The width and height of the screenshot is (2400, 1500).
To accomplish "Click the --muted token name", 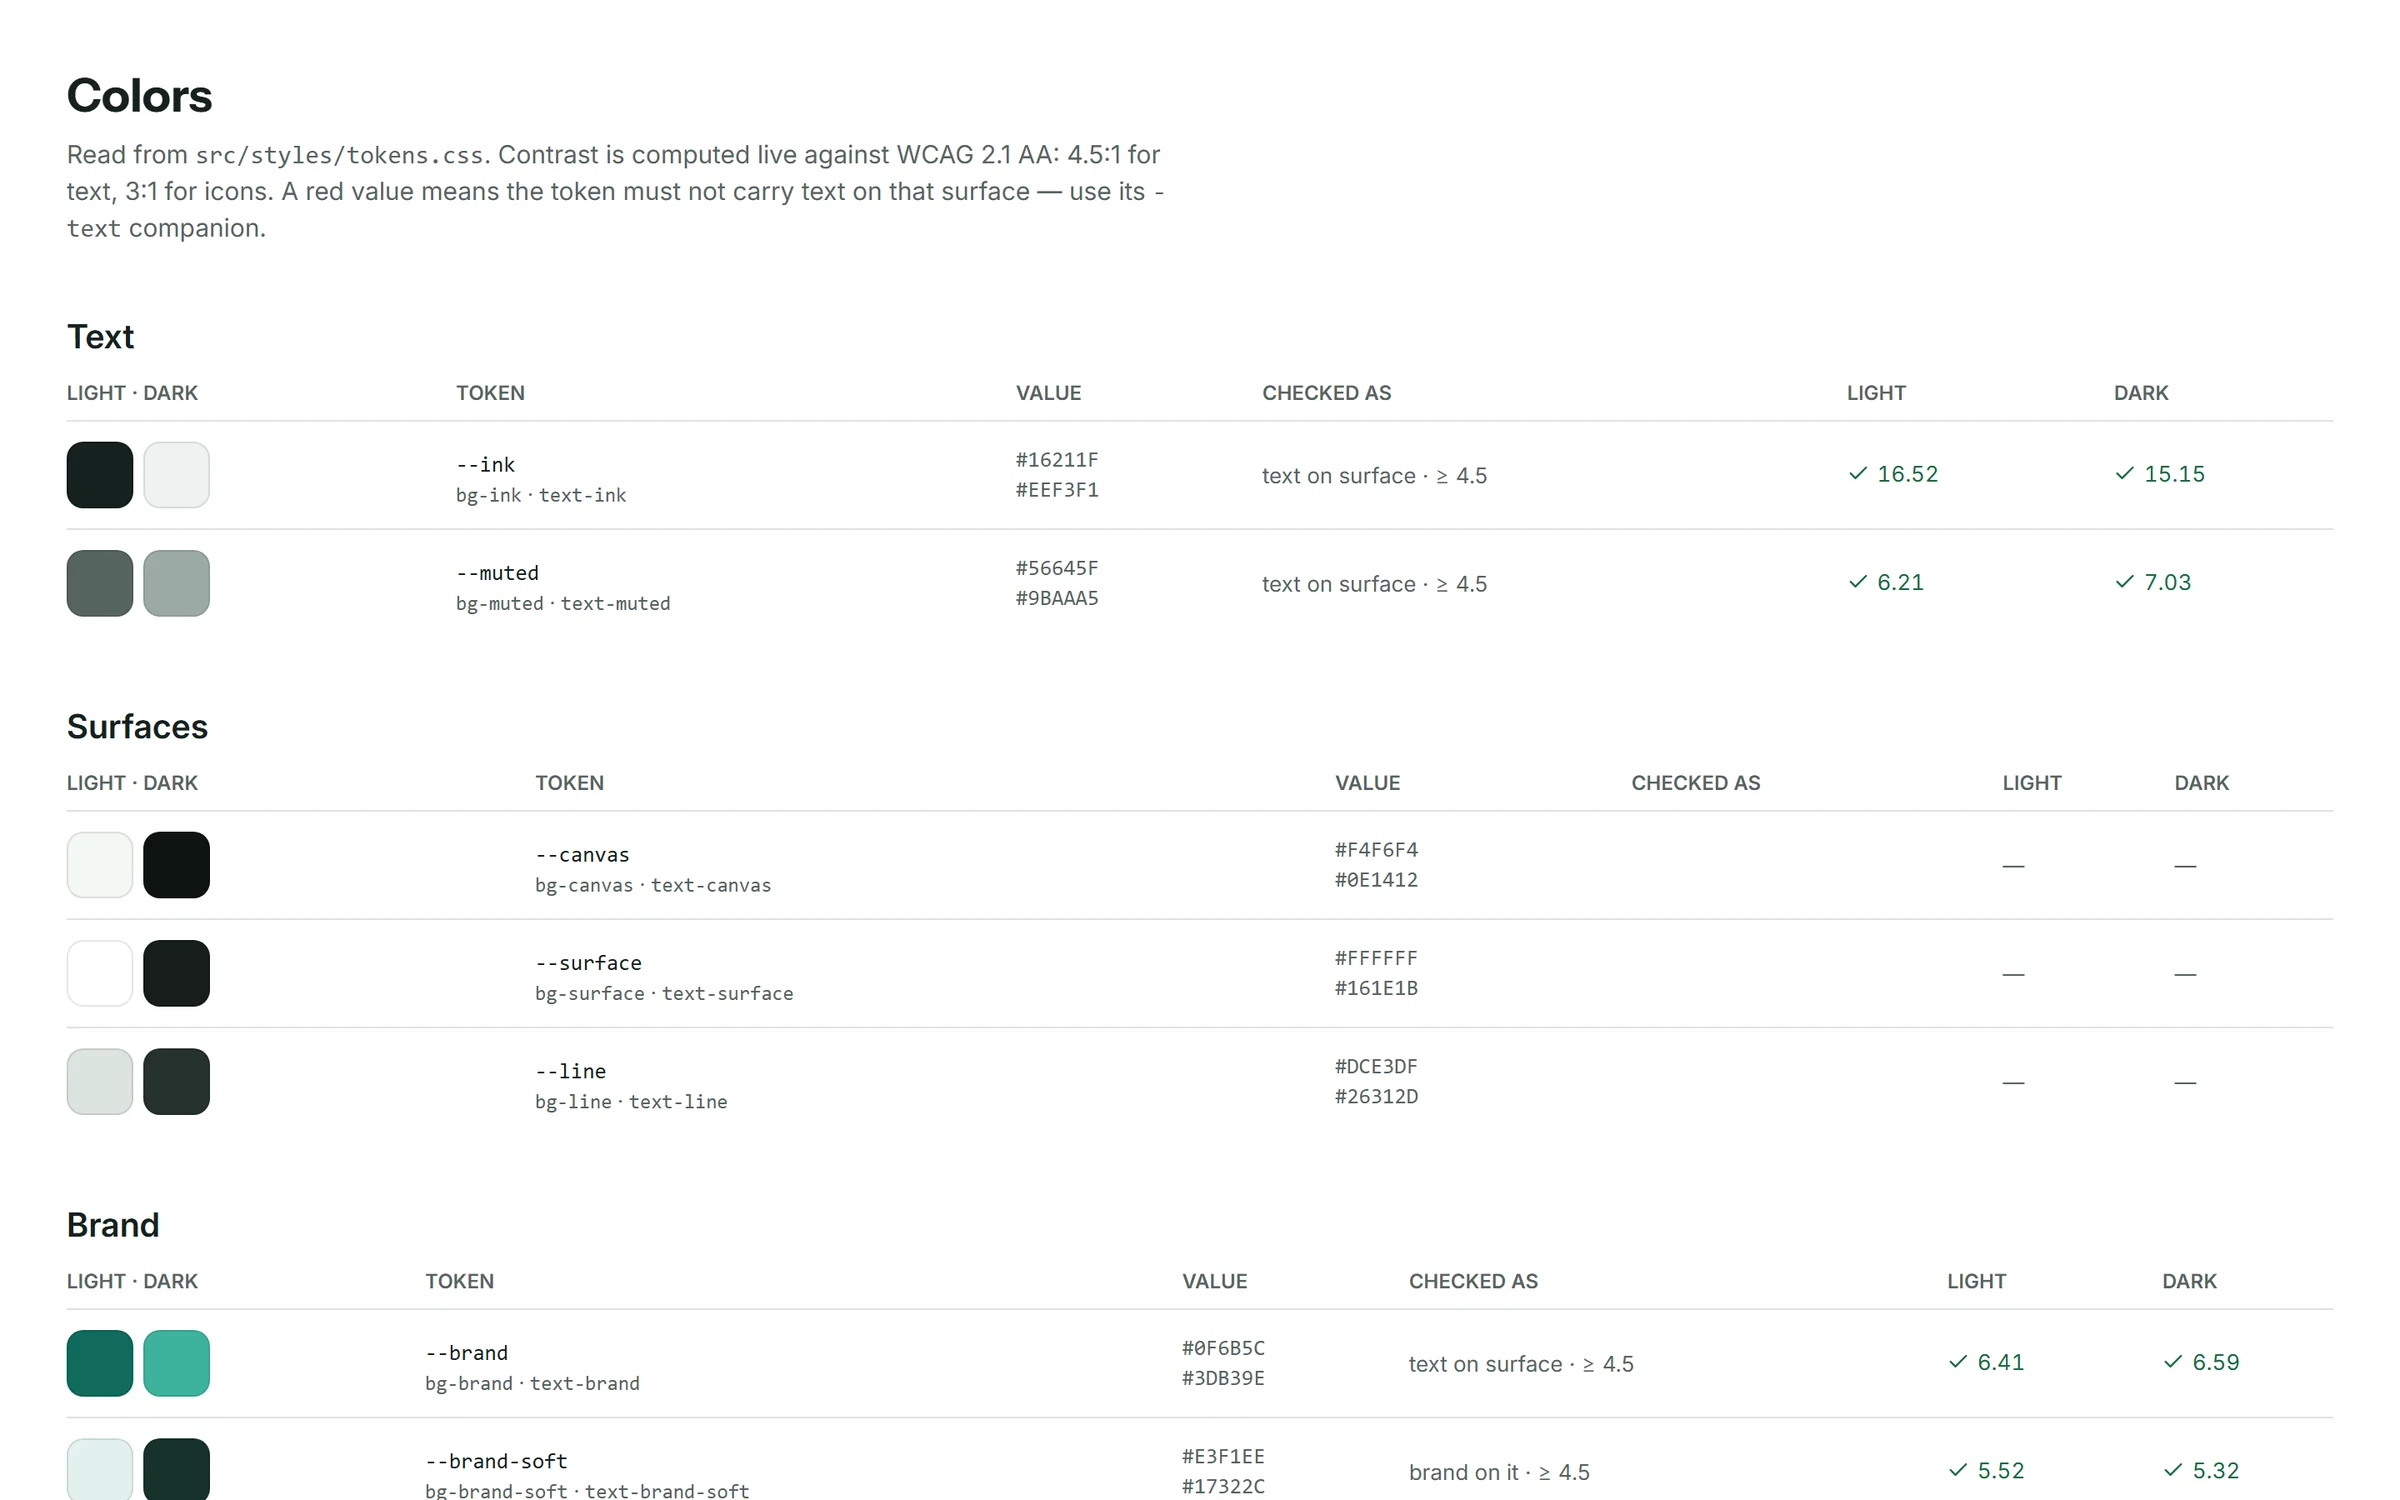I will coord(497,573).
